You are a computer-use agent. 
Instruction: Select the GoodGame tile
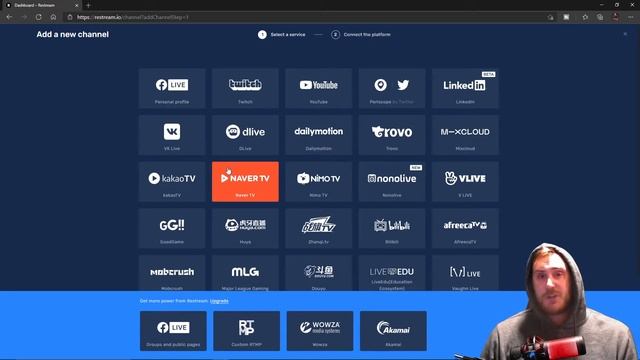pyautogui.click(x=172, y=229)
